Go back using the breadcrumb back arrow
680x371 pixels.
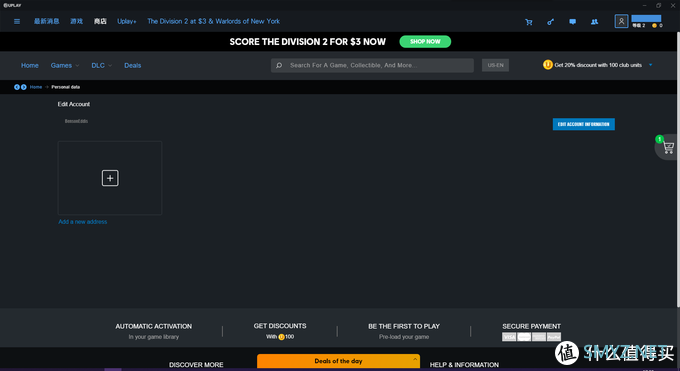16,87
